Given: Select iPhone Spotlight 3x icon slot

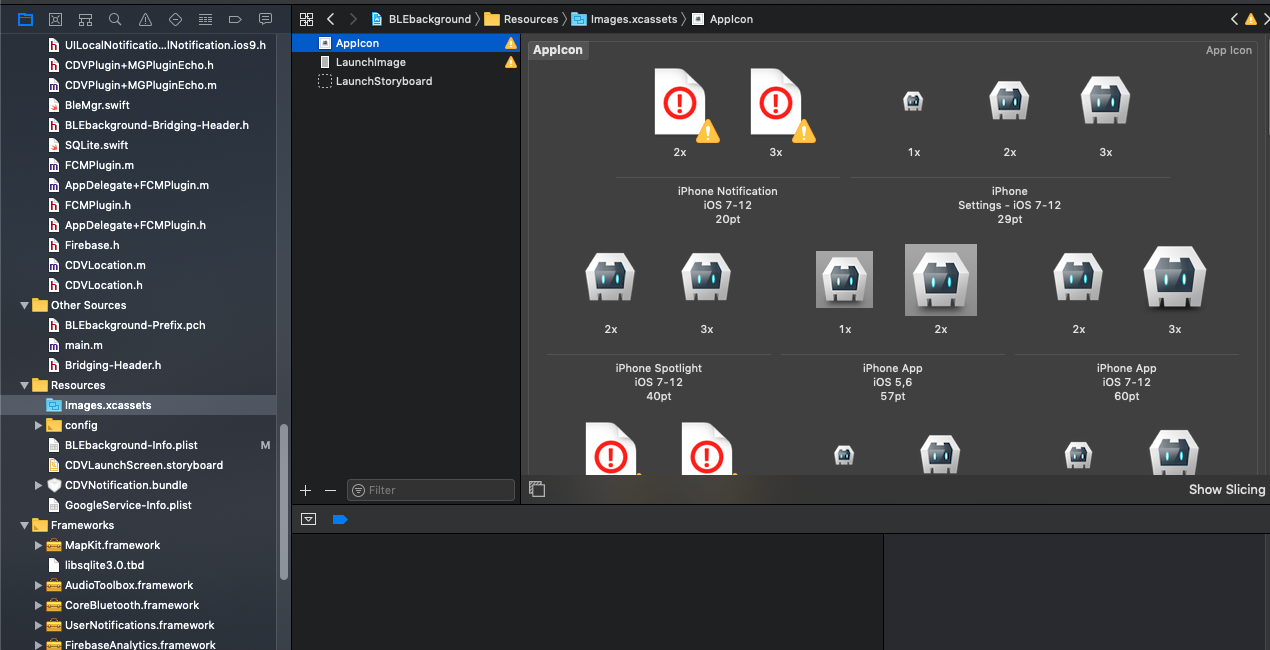Looking at the screenshot, I should point(706,278).
